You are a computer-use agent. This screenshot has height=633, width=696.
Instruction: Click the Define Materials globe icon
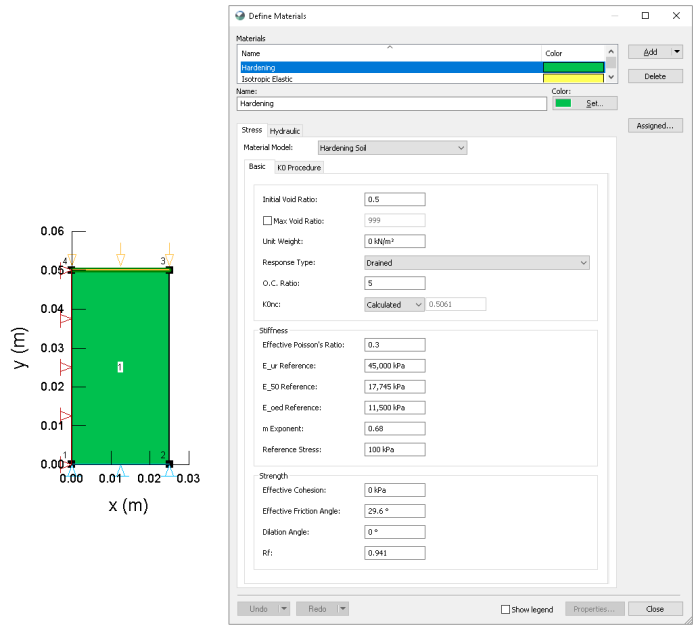(x=240, y=16)
